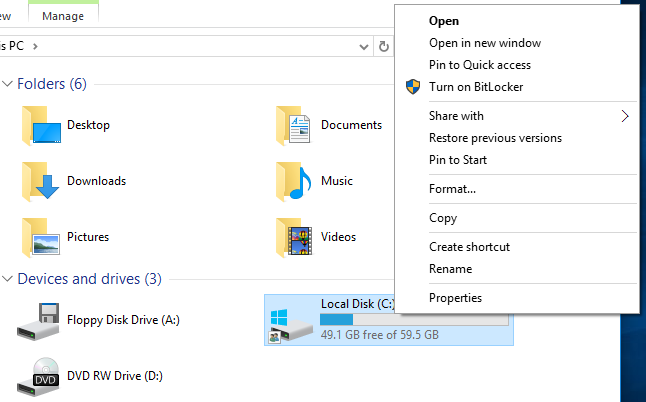Screen dimensions: 646x402
Task: Click the Local Disk (C:) drive icon
Action: tap(290, 325)
